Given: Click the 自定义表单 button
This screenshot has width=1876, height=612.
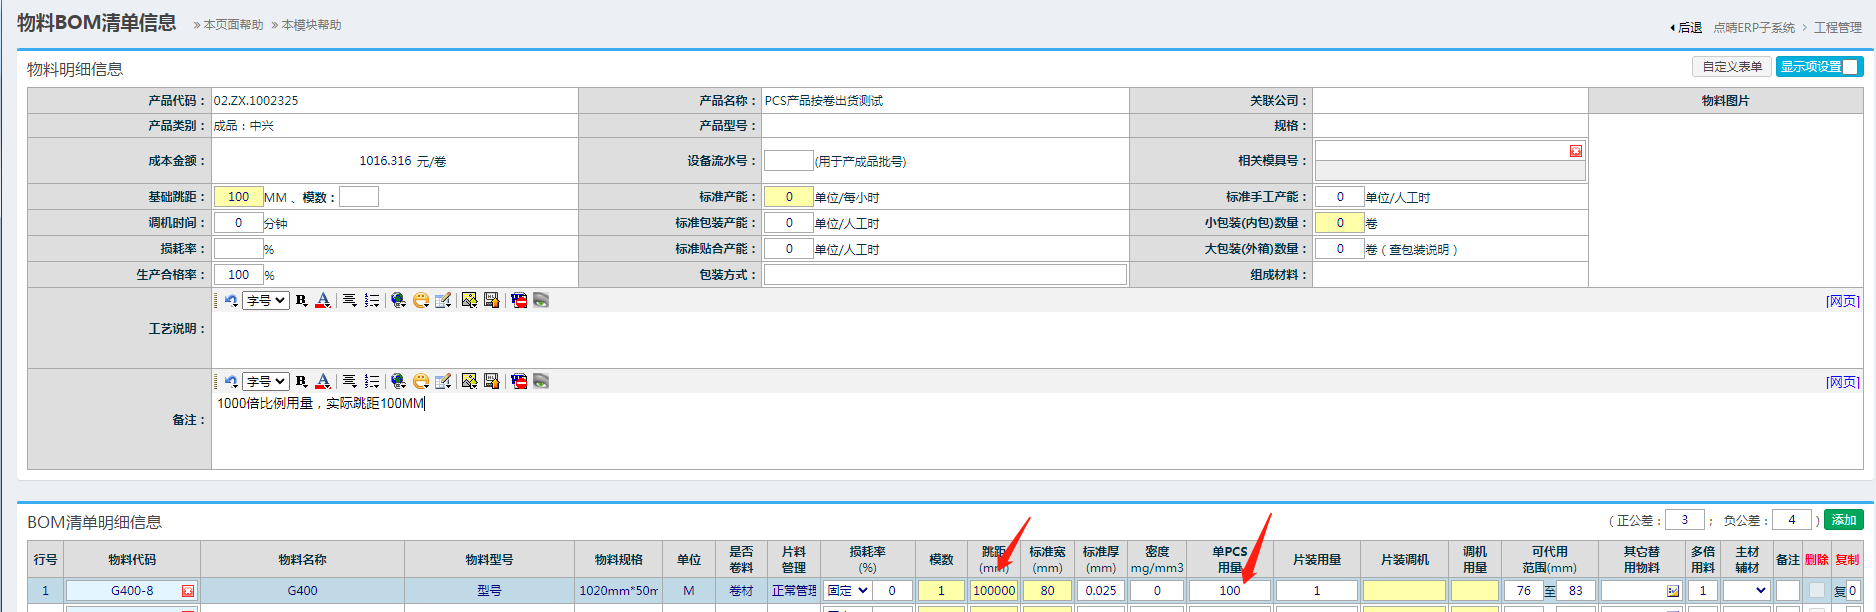Looking at the screenshot, I should coord(1732,67).
